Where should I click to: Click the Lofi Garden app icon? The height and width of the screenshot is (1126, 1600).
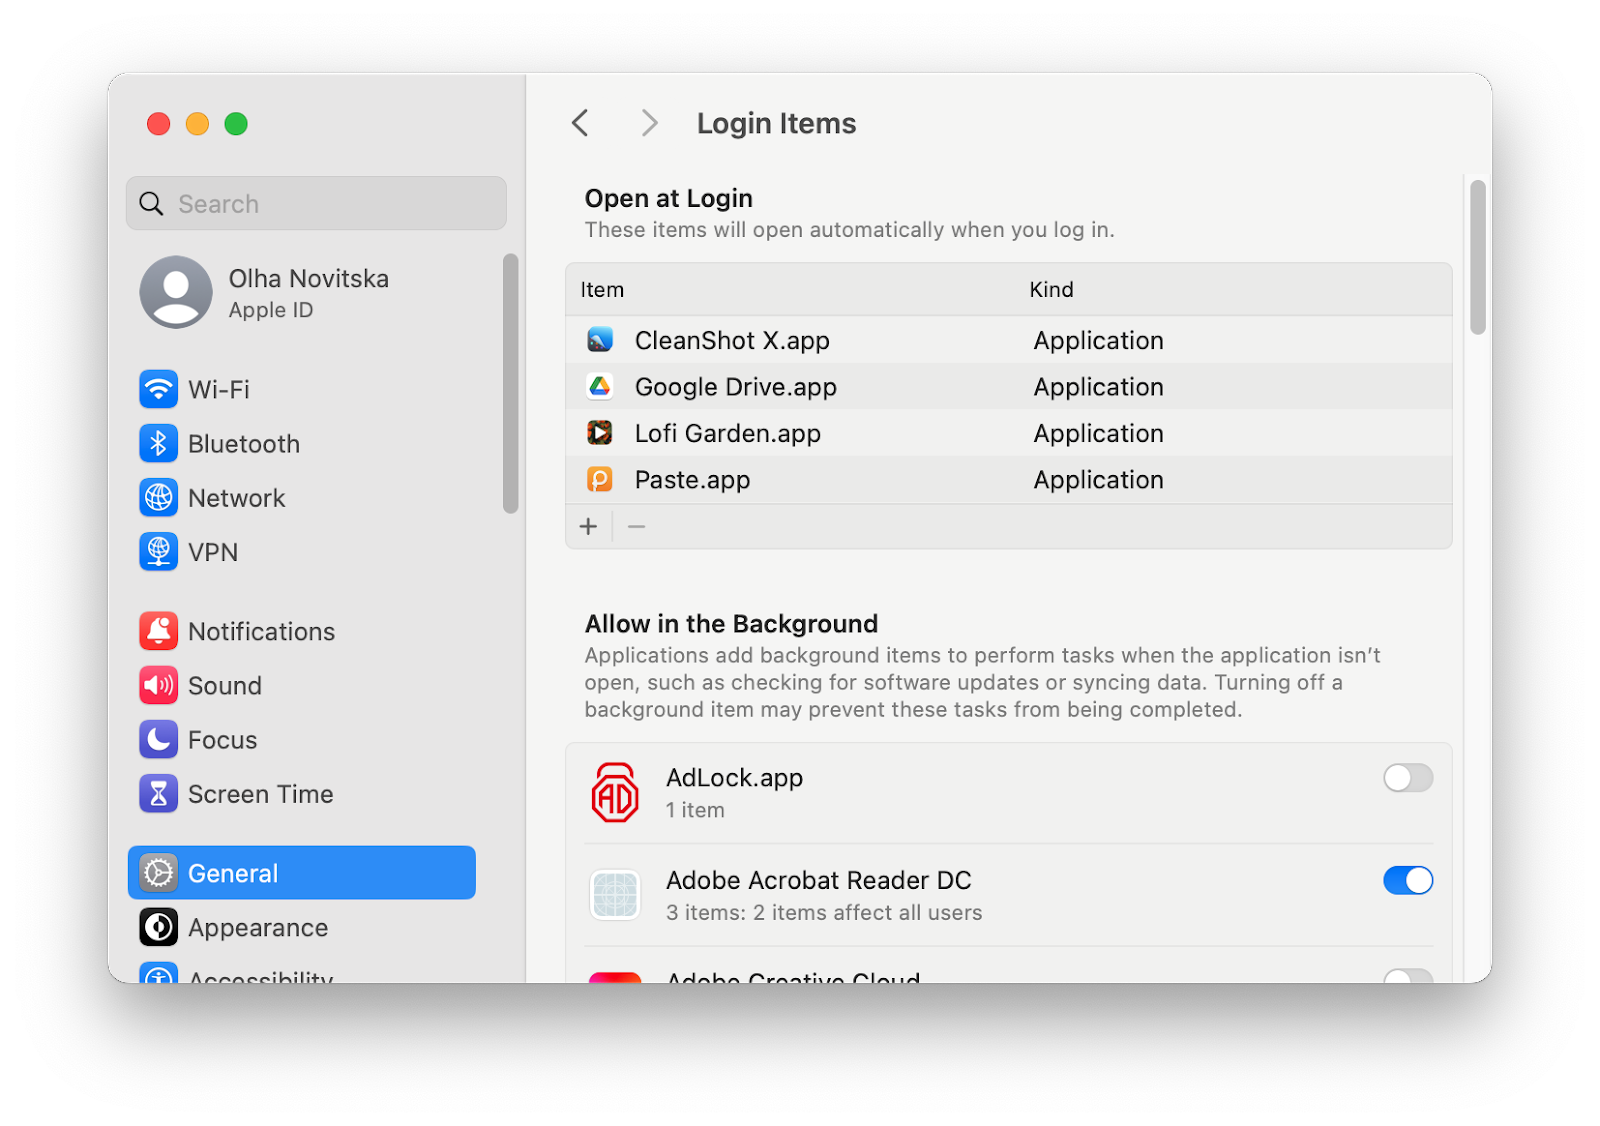click(601, 433)
